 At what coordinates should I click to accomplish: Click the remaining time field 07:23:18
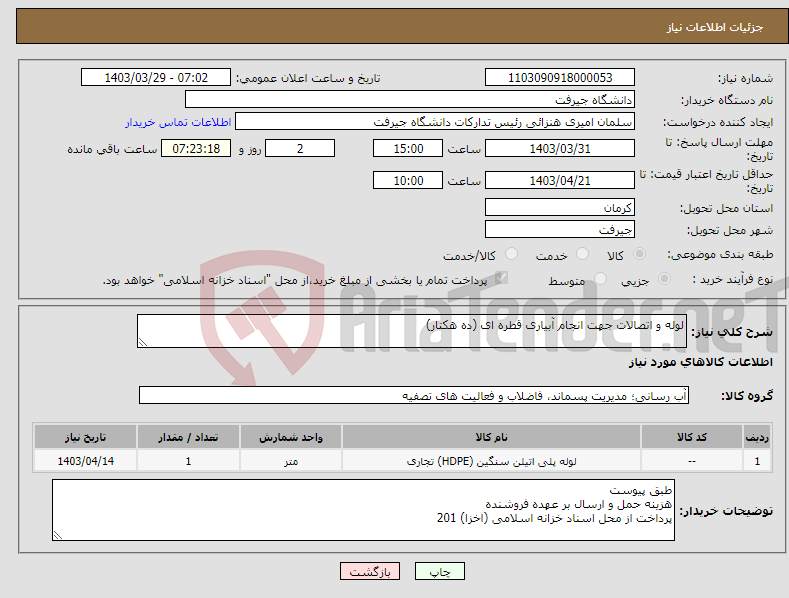click(196, 148)
